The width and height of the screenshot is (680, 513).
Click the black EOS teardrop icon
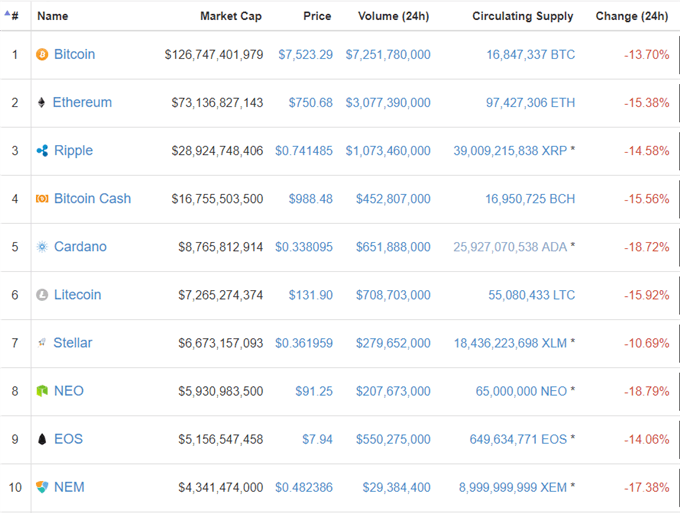tap(42, 439)
